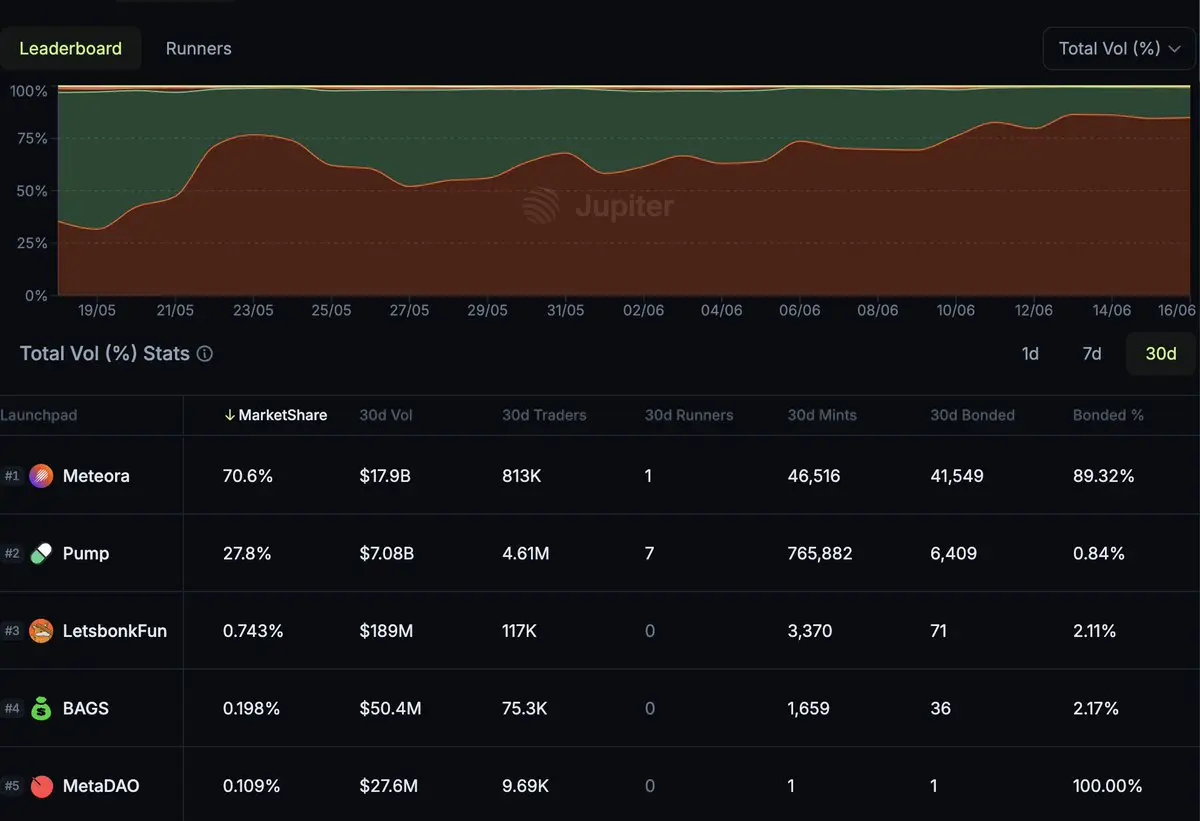Sort by the 30d Vol column header
This screenshot has height=821, width=1200.
point(386,415)
